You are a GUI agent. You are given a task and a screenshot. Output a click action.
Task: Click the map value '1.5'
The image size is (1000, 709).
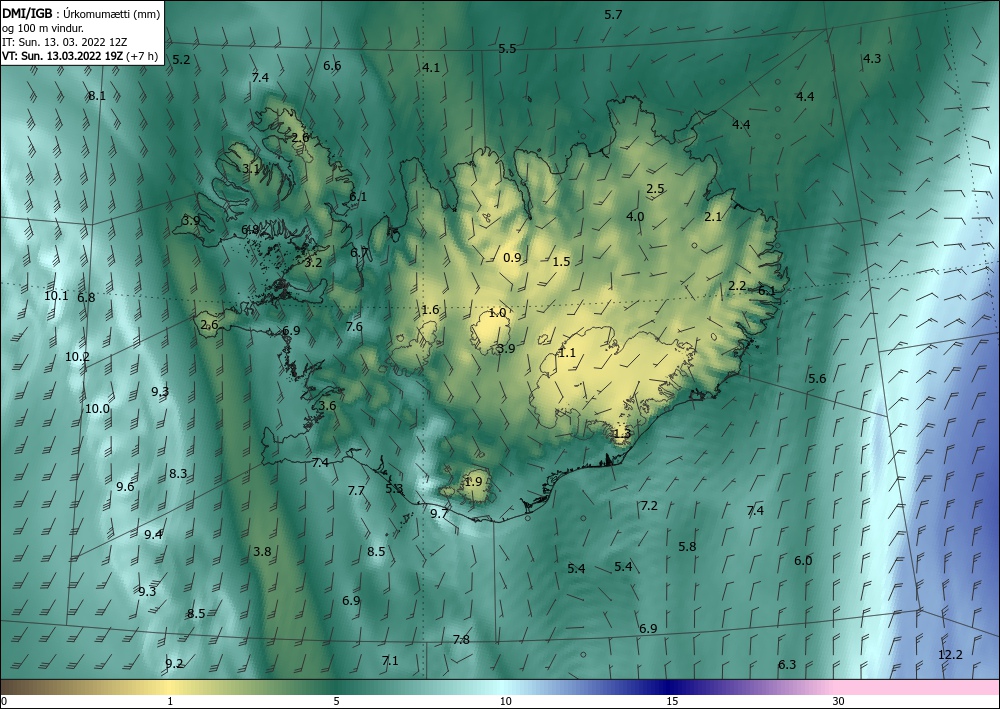pyautogui.click(x=561, y=262)
